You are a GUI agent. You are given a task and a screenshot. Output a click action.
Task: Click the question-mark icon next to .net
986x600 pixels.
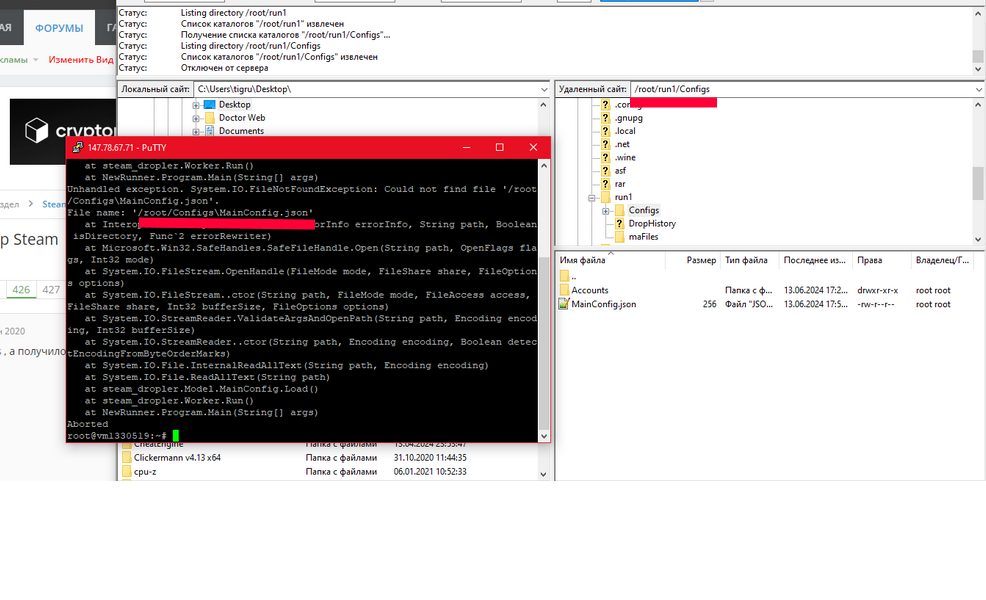pyautogui.click(x=605, y=144)
